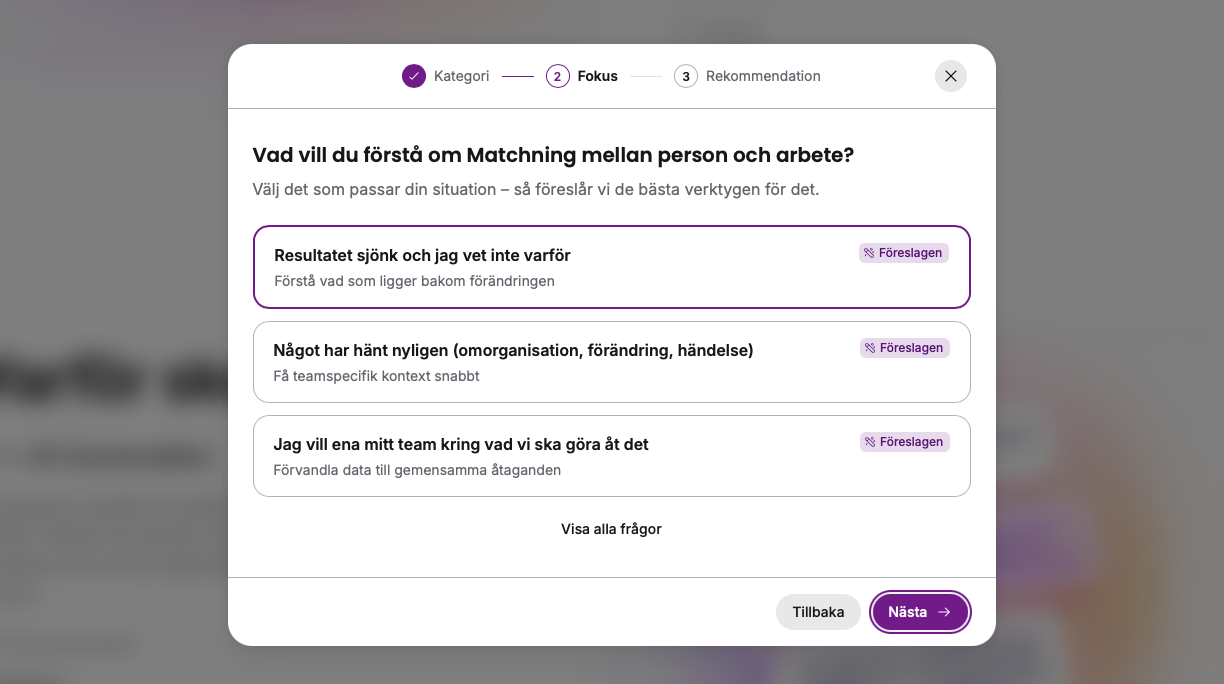Click the text Få teamspecifik kontext snabbt
The height and width of the screenshot is (684, 1224).
[376, 376]
